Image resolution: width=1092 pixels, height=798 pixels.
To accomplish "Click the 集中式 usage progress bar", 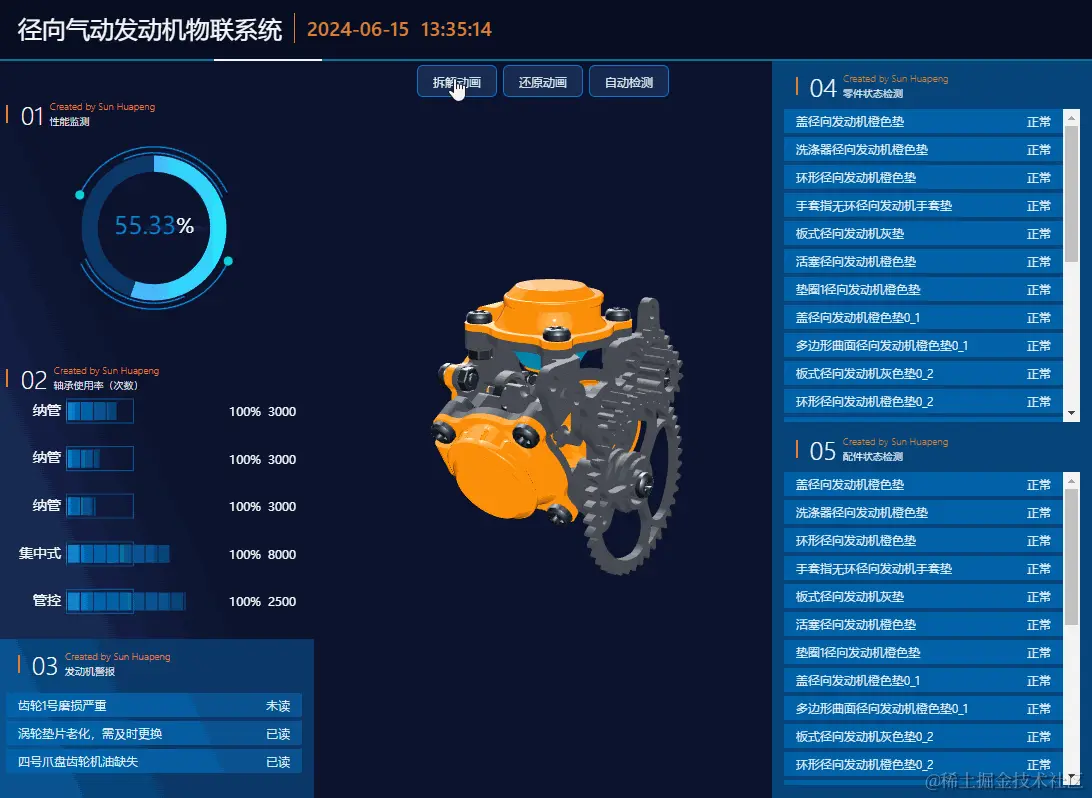I will 118,554.
